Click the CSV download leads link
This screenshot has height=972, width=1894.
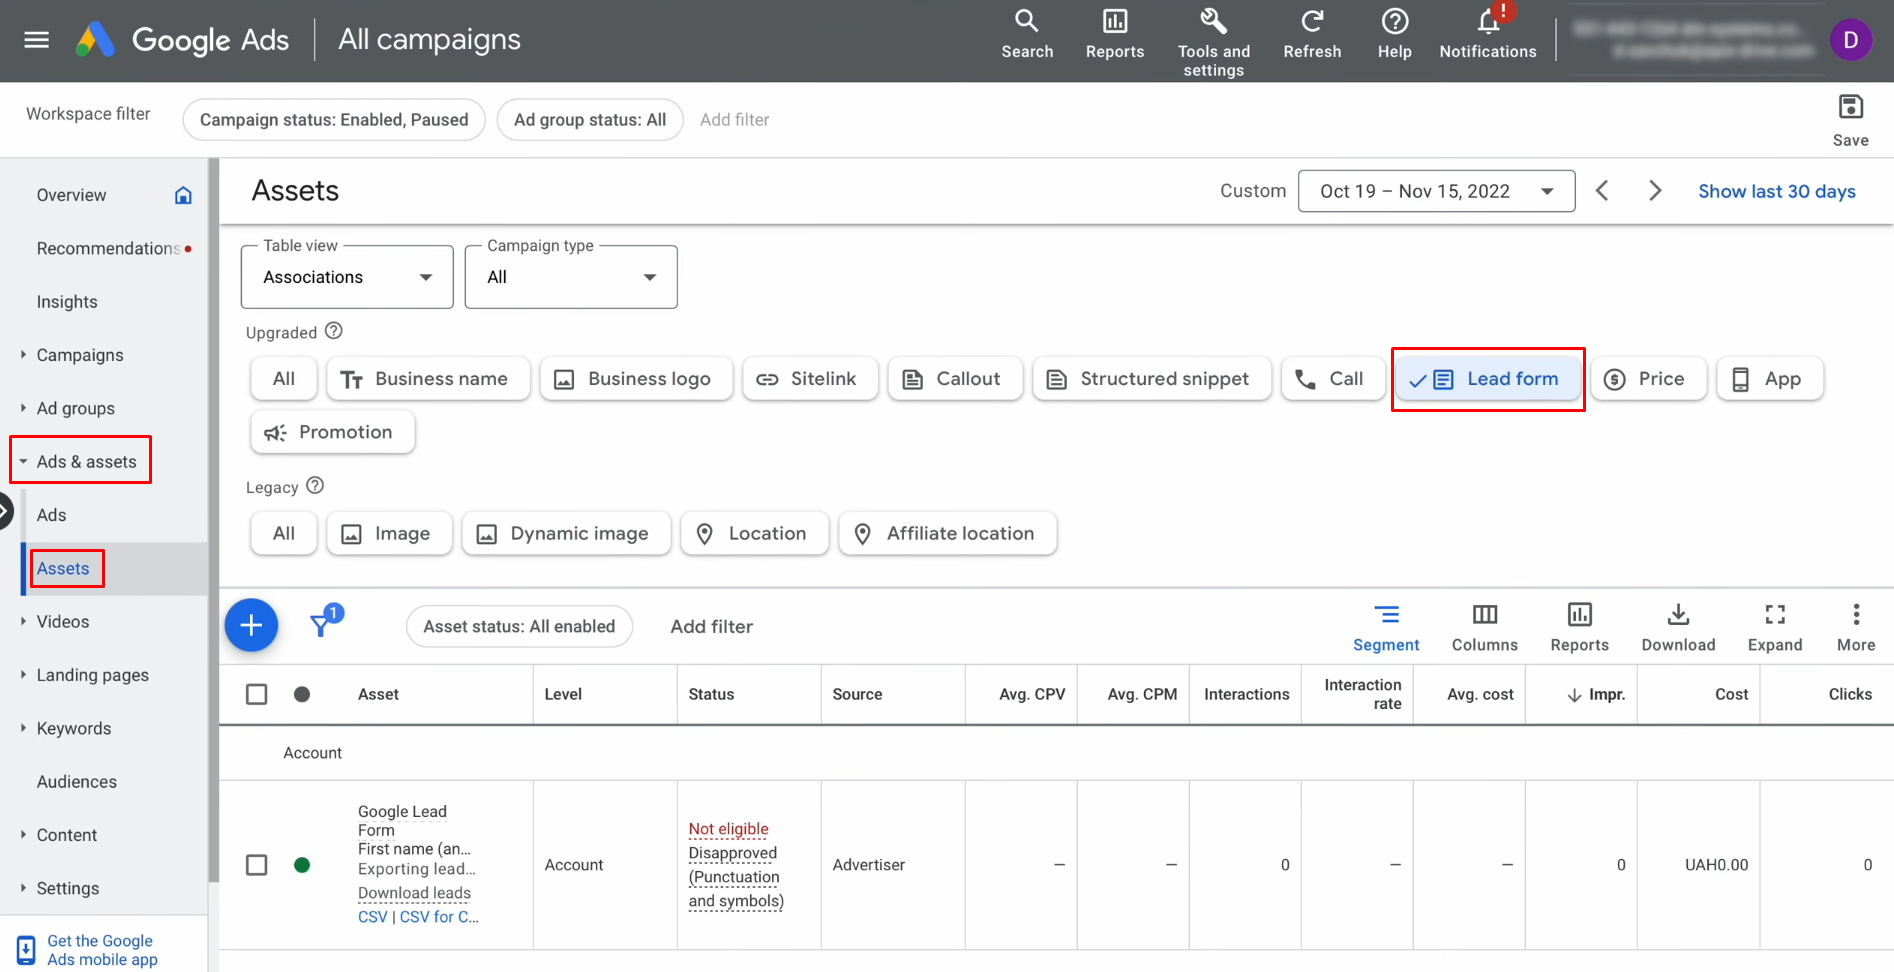click(372, 917)
